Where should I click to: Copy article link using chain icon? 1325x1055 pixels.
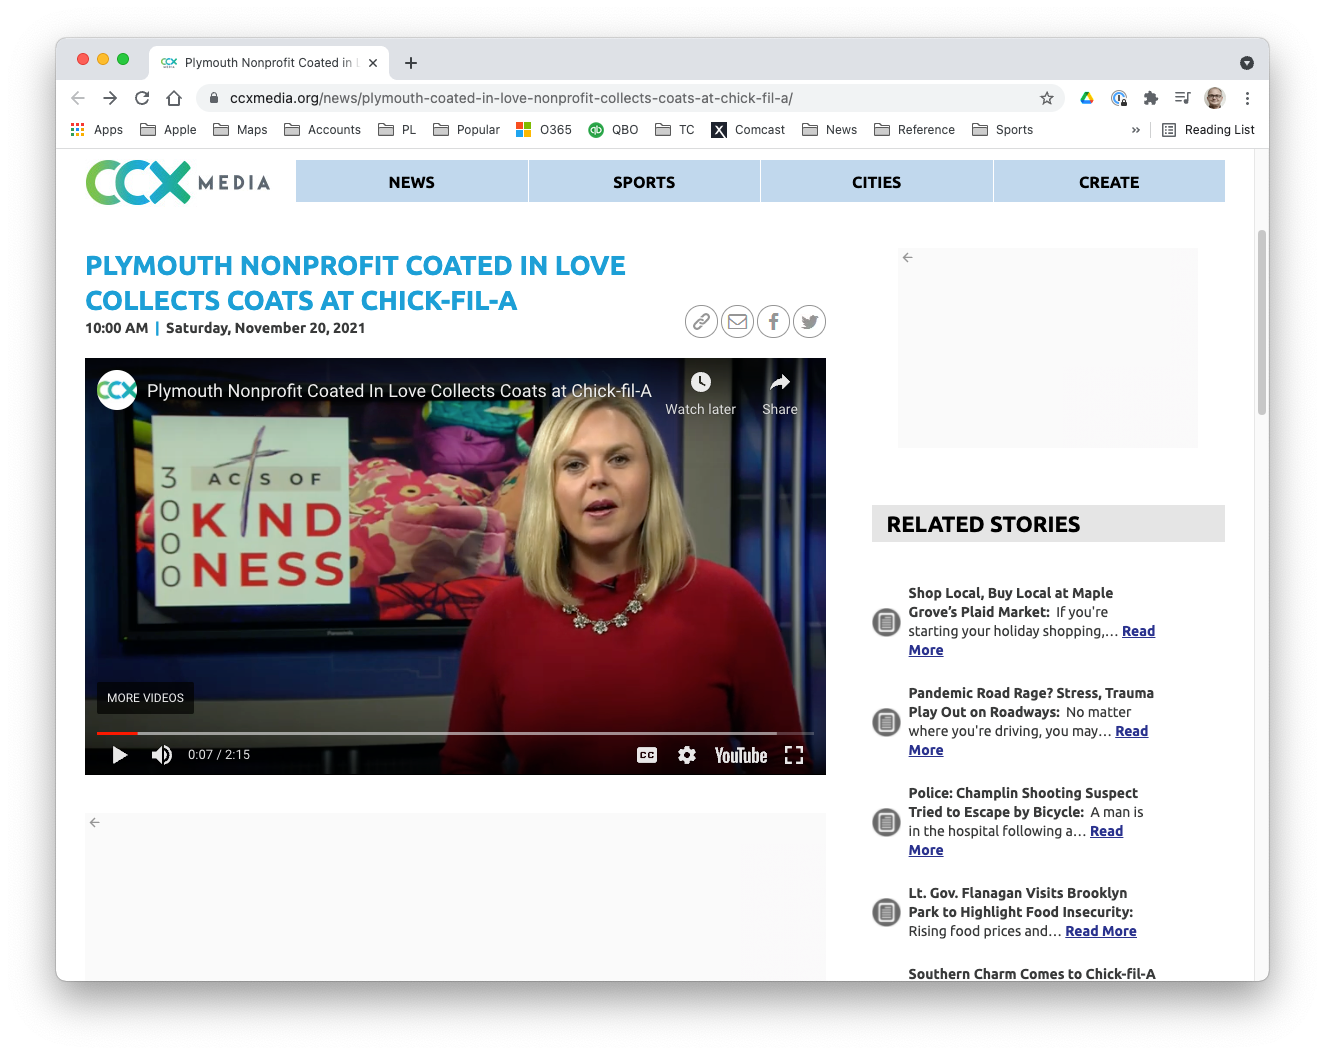[x=701, y=322]
